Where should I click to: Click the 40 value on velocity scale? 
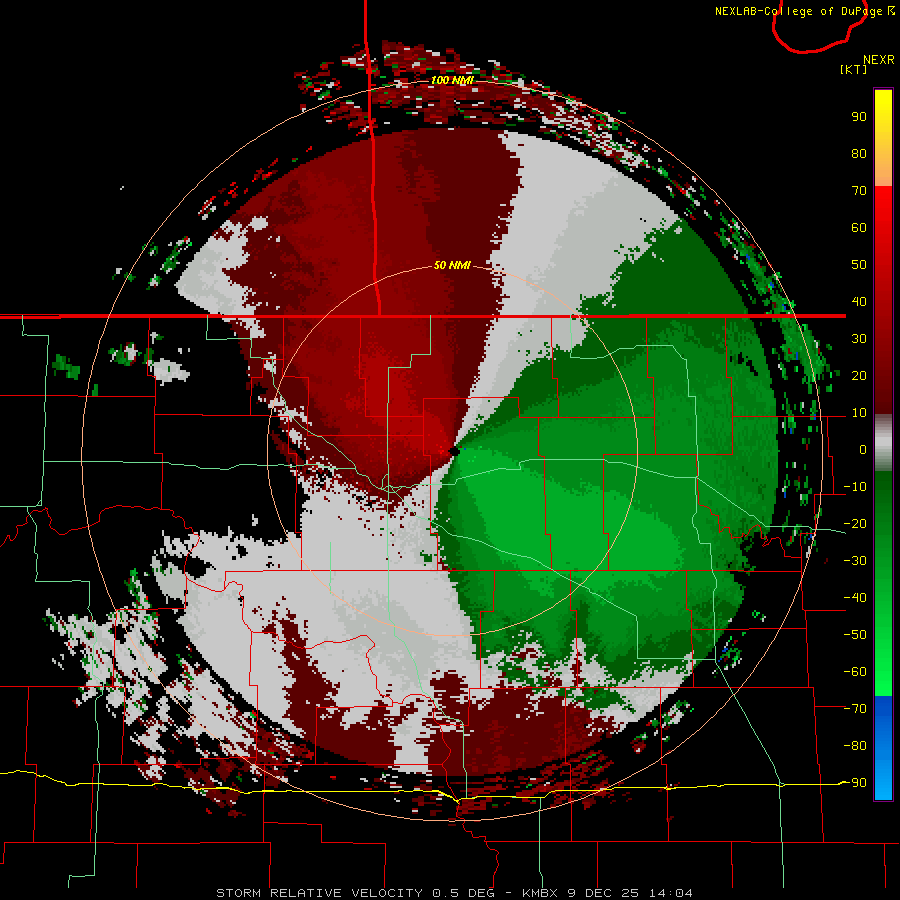click(x=859, y=302)
